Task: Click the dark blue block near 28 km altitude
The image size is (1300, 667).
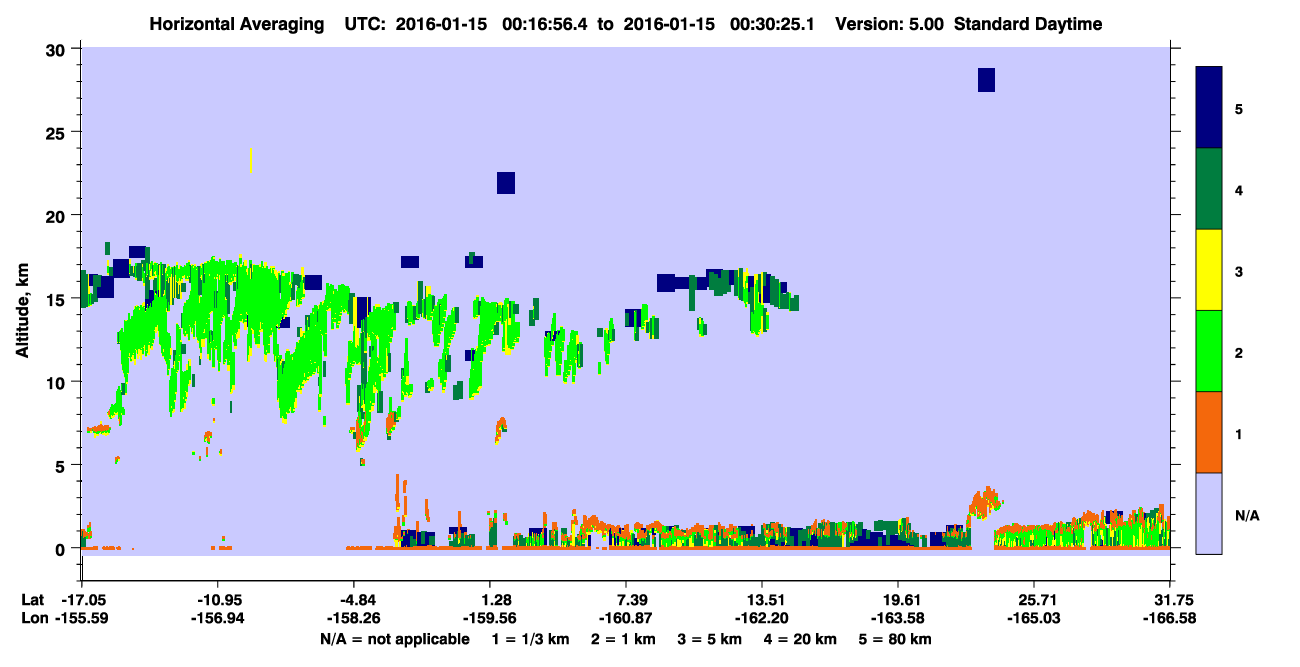Action: tap(986, 80)
